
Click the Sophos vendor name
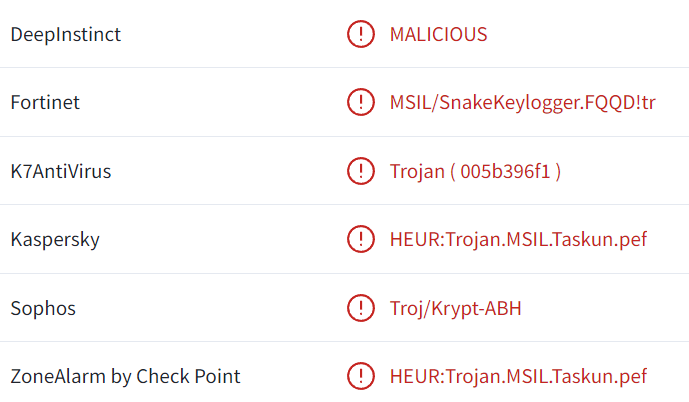click(x=43, y=308)
